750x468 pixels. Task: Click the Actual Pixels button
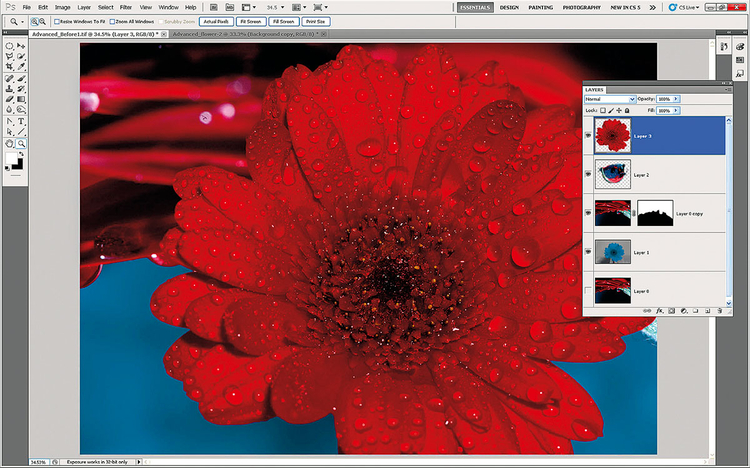pyautogui.click(x=216, y=22)
